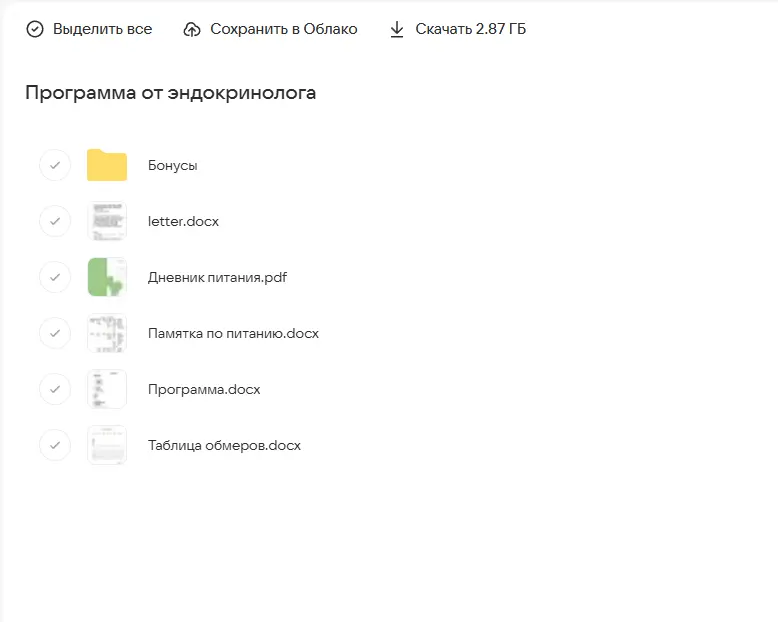Image resolution: width=778 pixels, height=622 pixels.
Task: Select the letter.docx checkbox
Action: point(55,221)
